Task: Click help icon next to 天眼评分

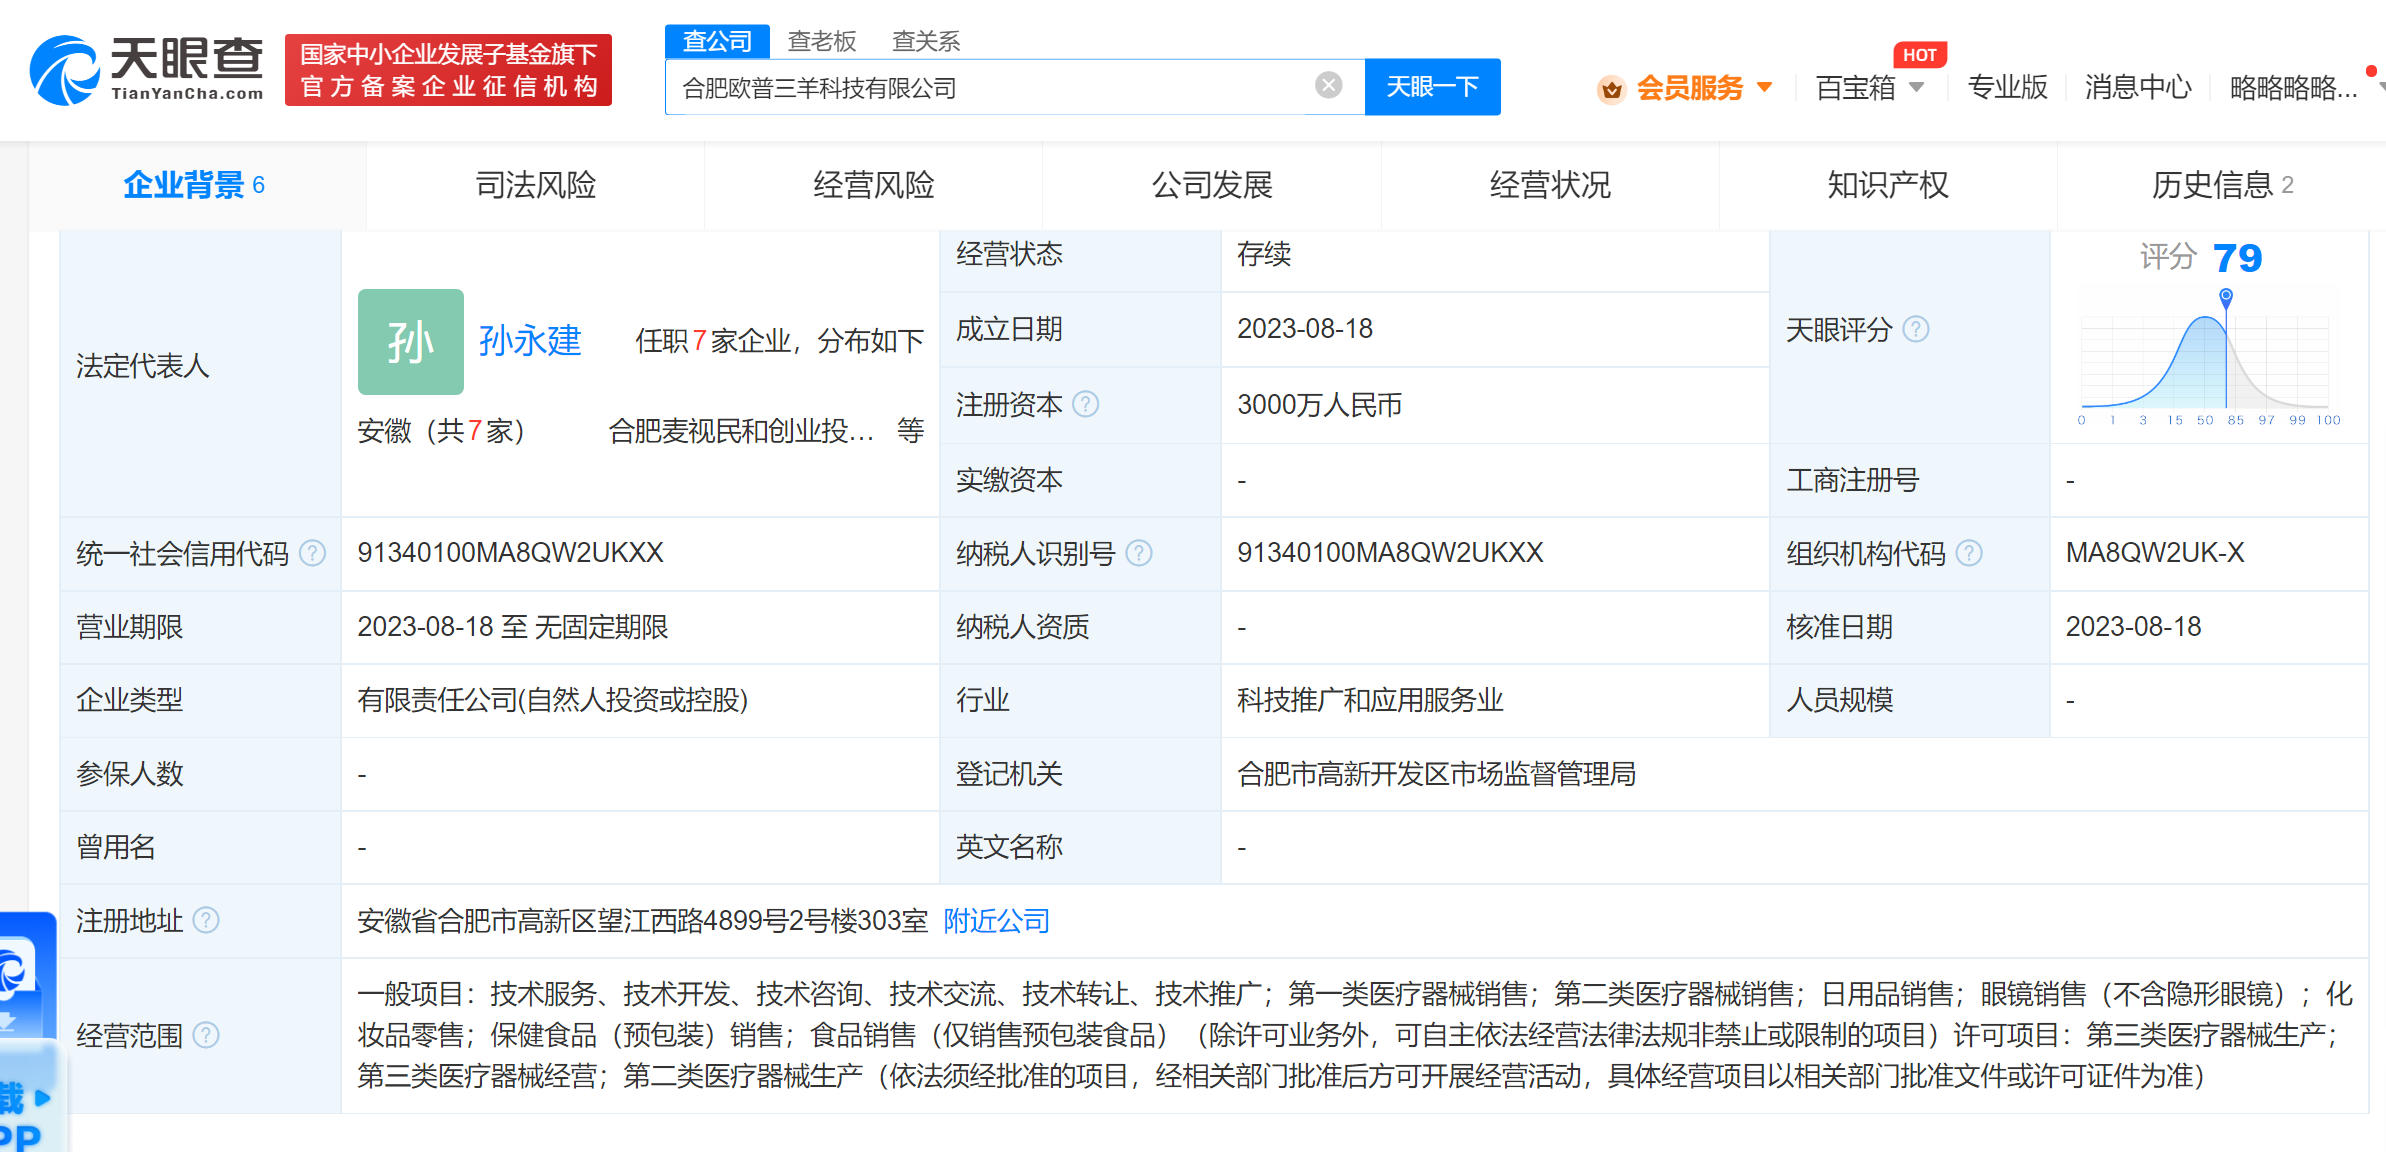Action: click(1915, 329)
